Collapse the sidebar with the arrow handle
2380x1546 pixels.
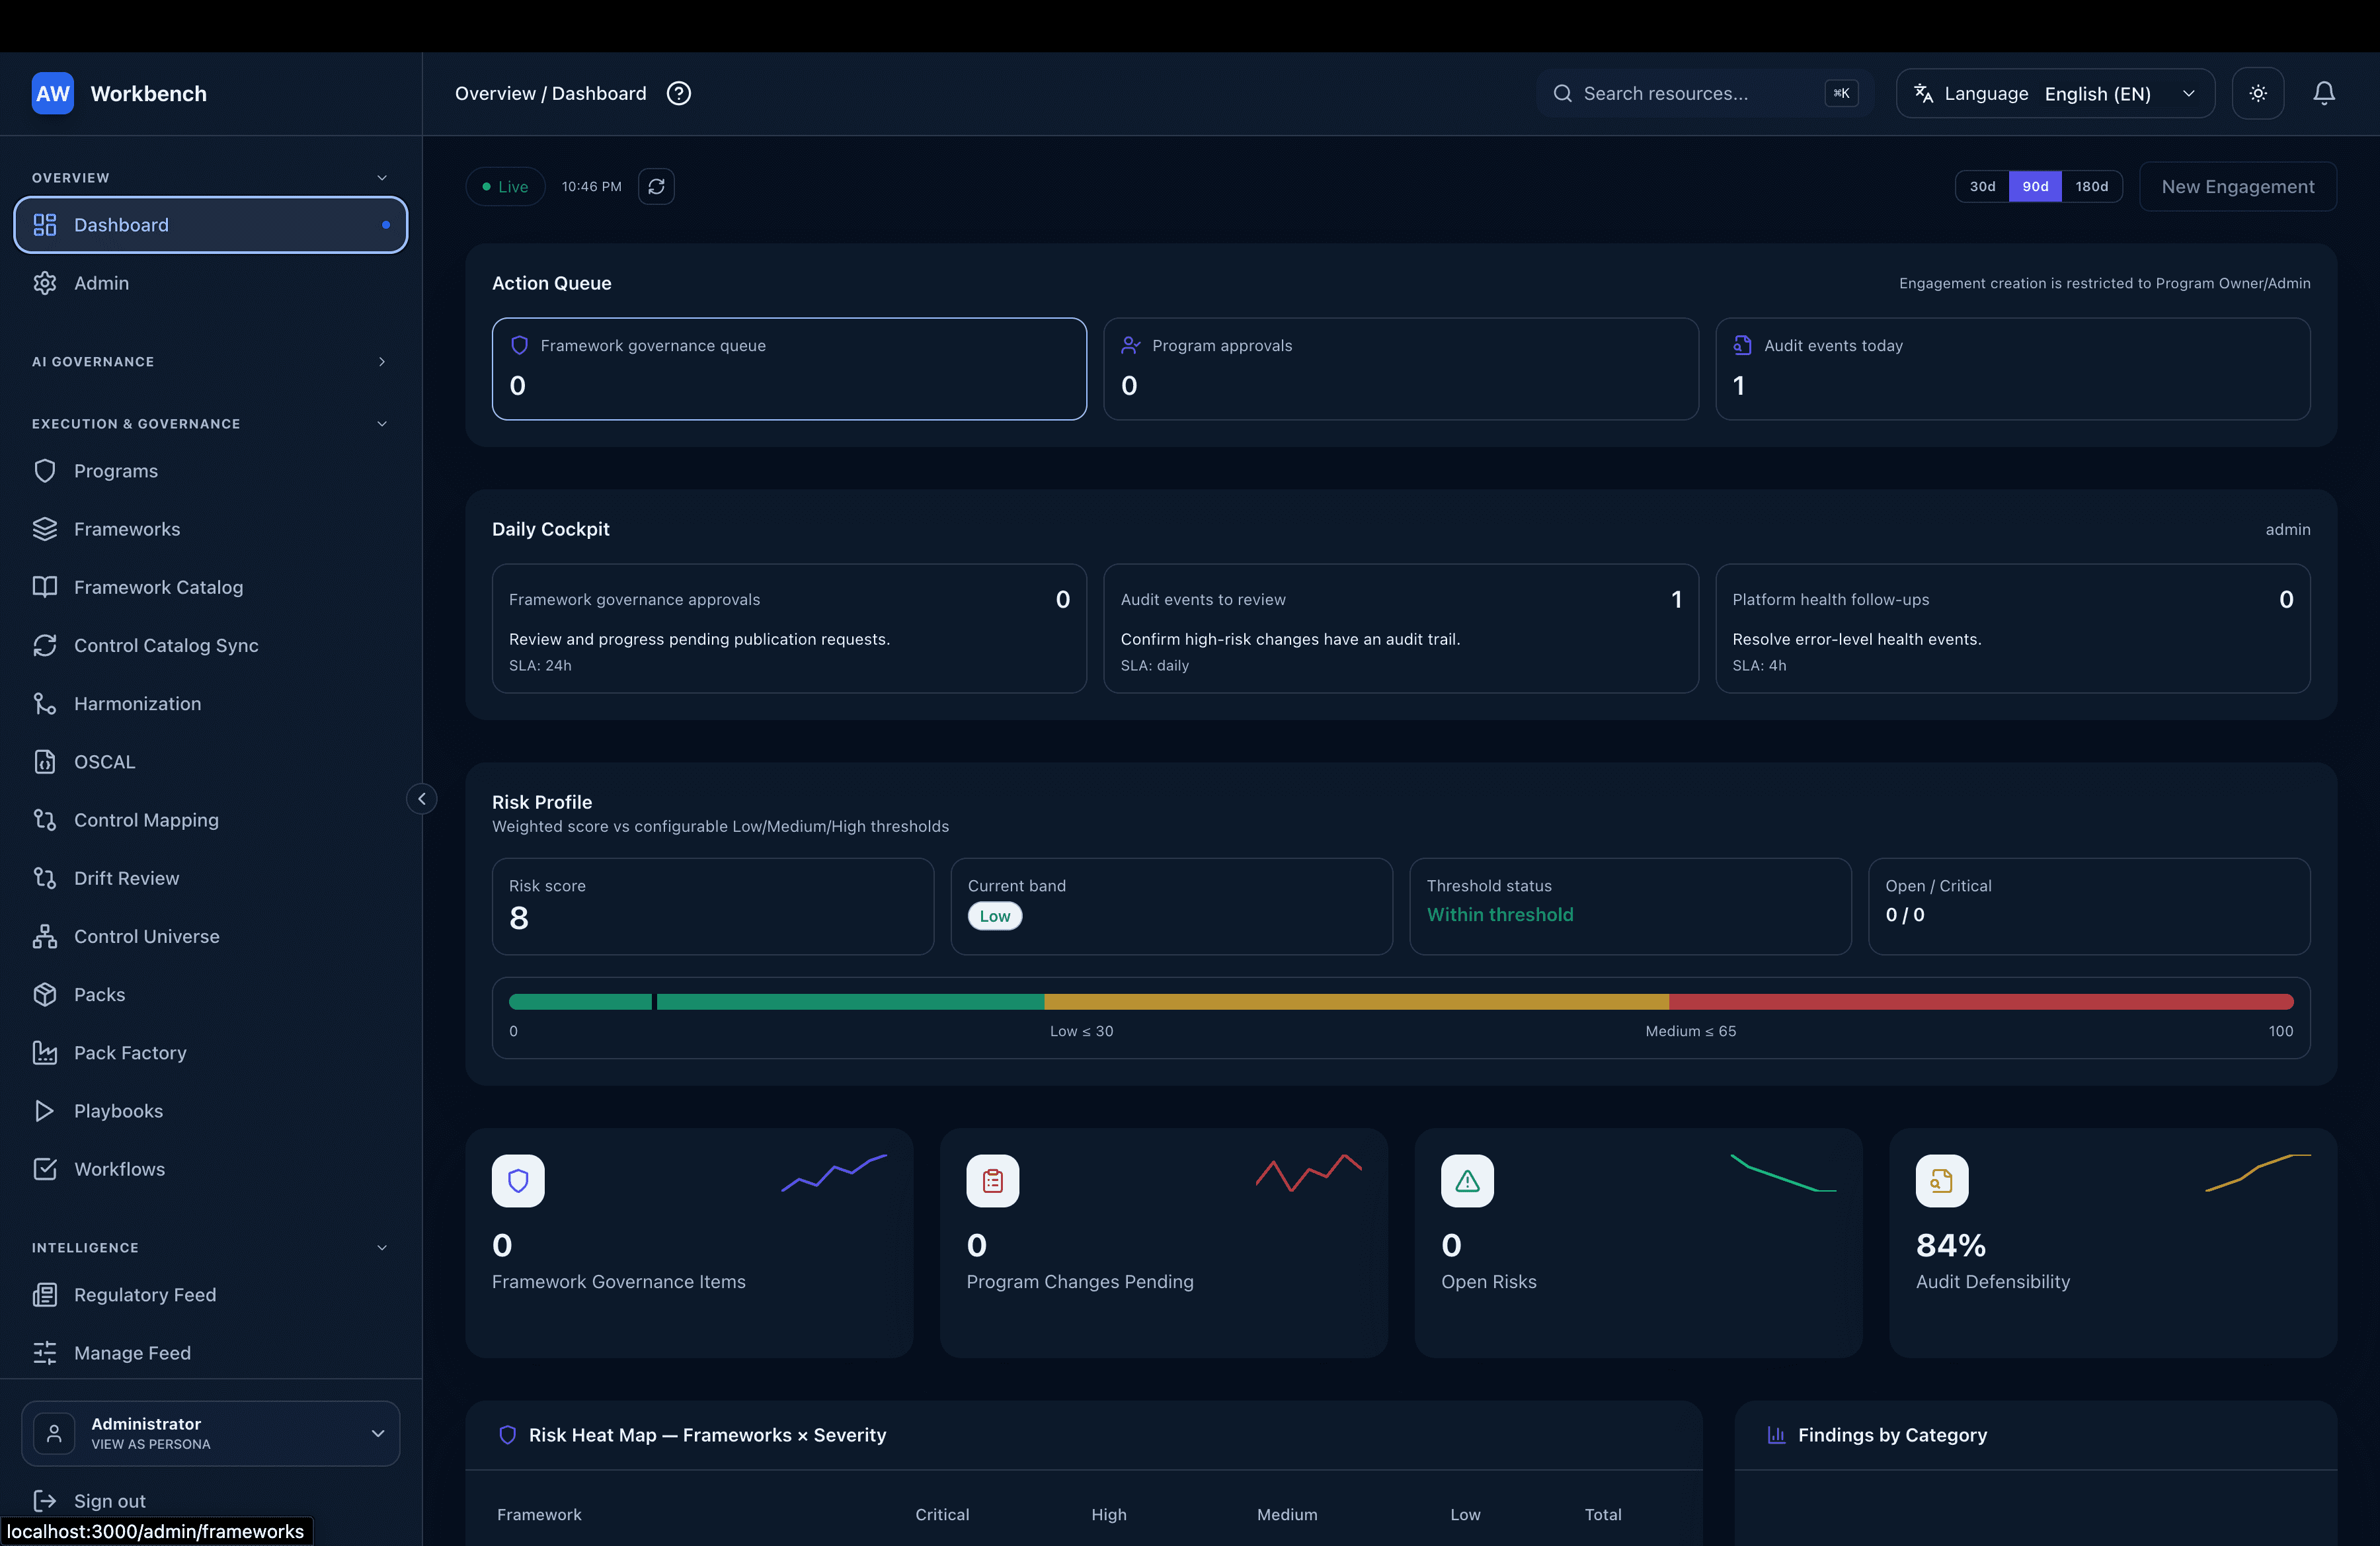pyautogui.click(x=421, y=798)
